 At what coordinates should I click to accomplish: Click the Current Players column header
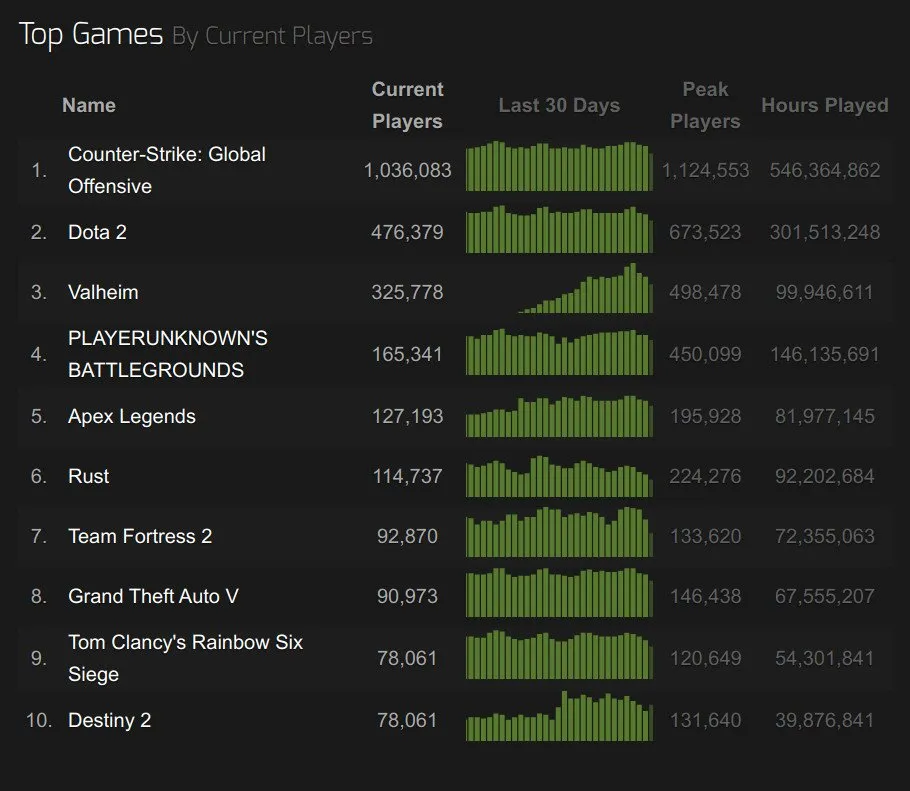pos(407,105)
